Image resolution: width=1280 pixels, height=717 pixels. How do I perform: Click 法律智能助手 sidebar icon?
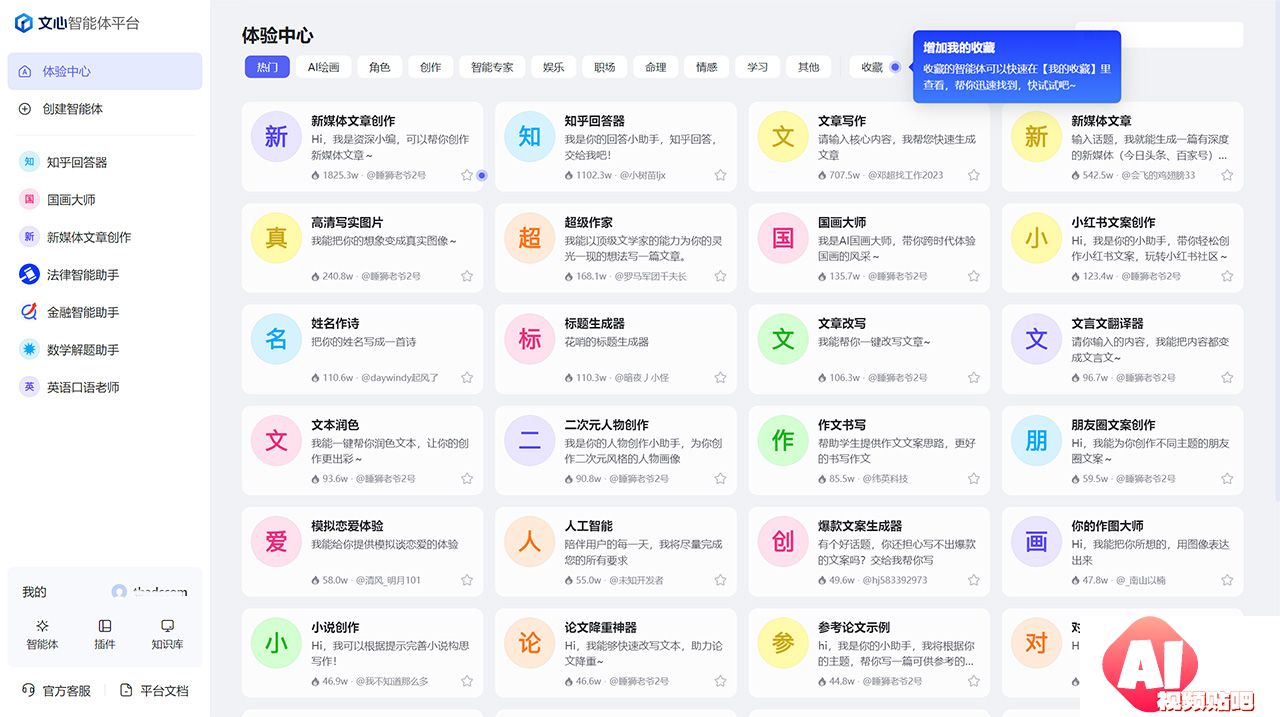point(29,275)
